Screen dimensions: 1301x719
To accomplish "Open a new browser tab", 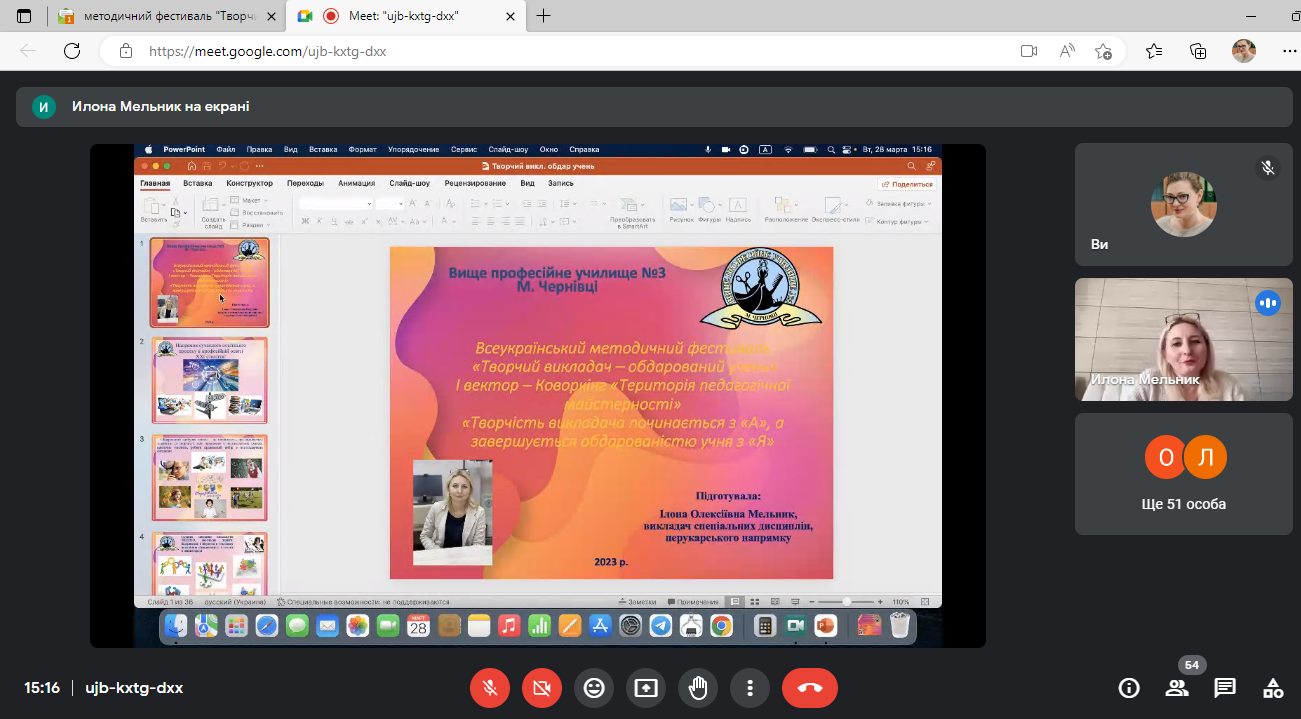I will (544, 16).
